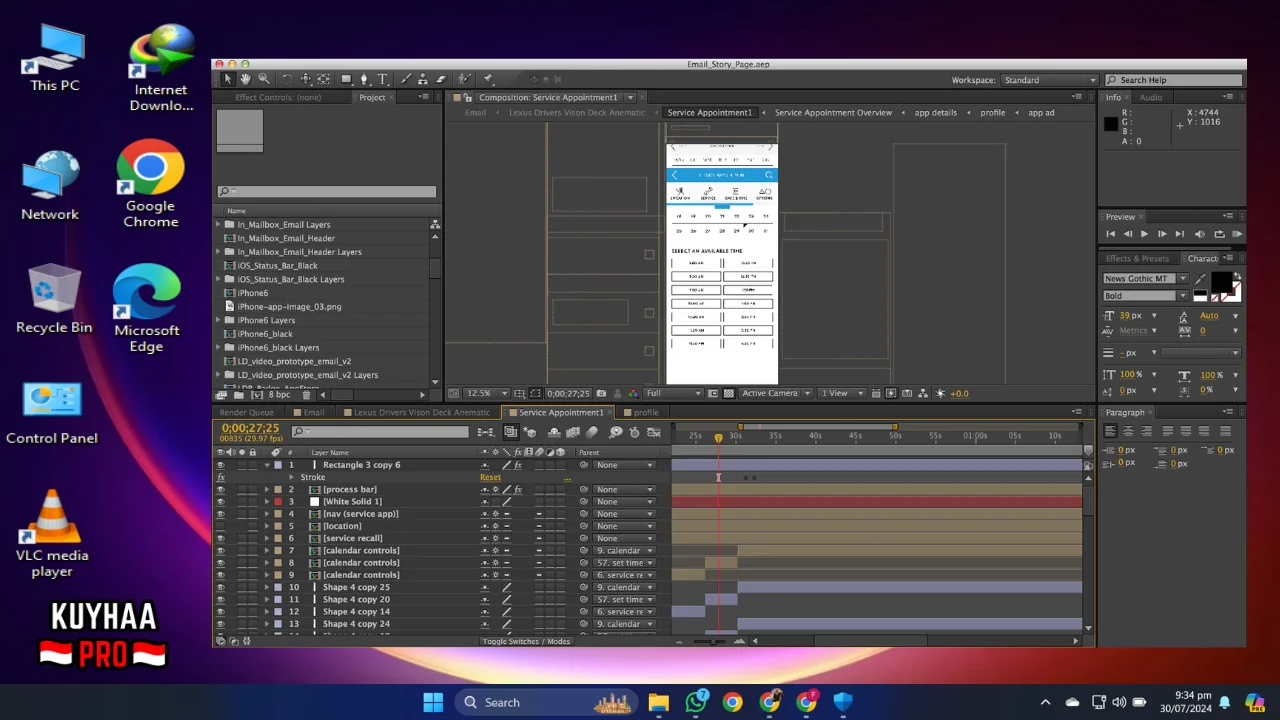Switch to the Render Queue tab
The image size is (1280, 720).
pyautogui.click(x=246, y=412)
